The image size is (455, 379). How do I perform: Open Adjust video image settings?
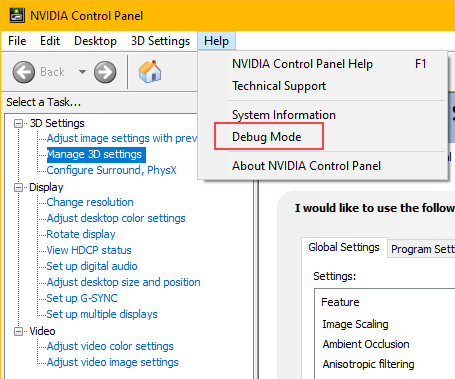(113, 362)
